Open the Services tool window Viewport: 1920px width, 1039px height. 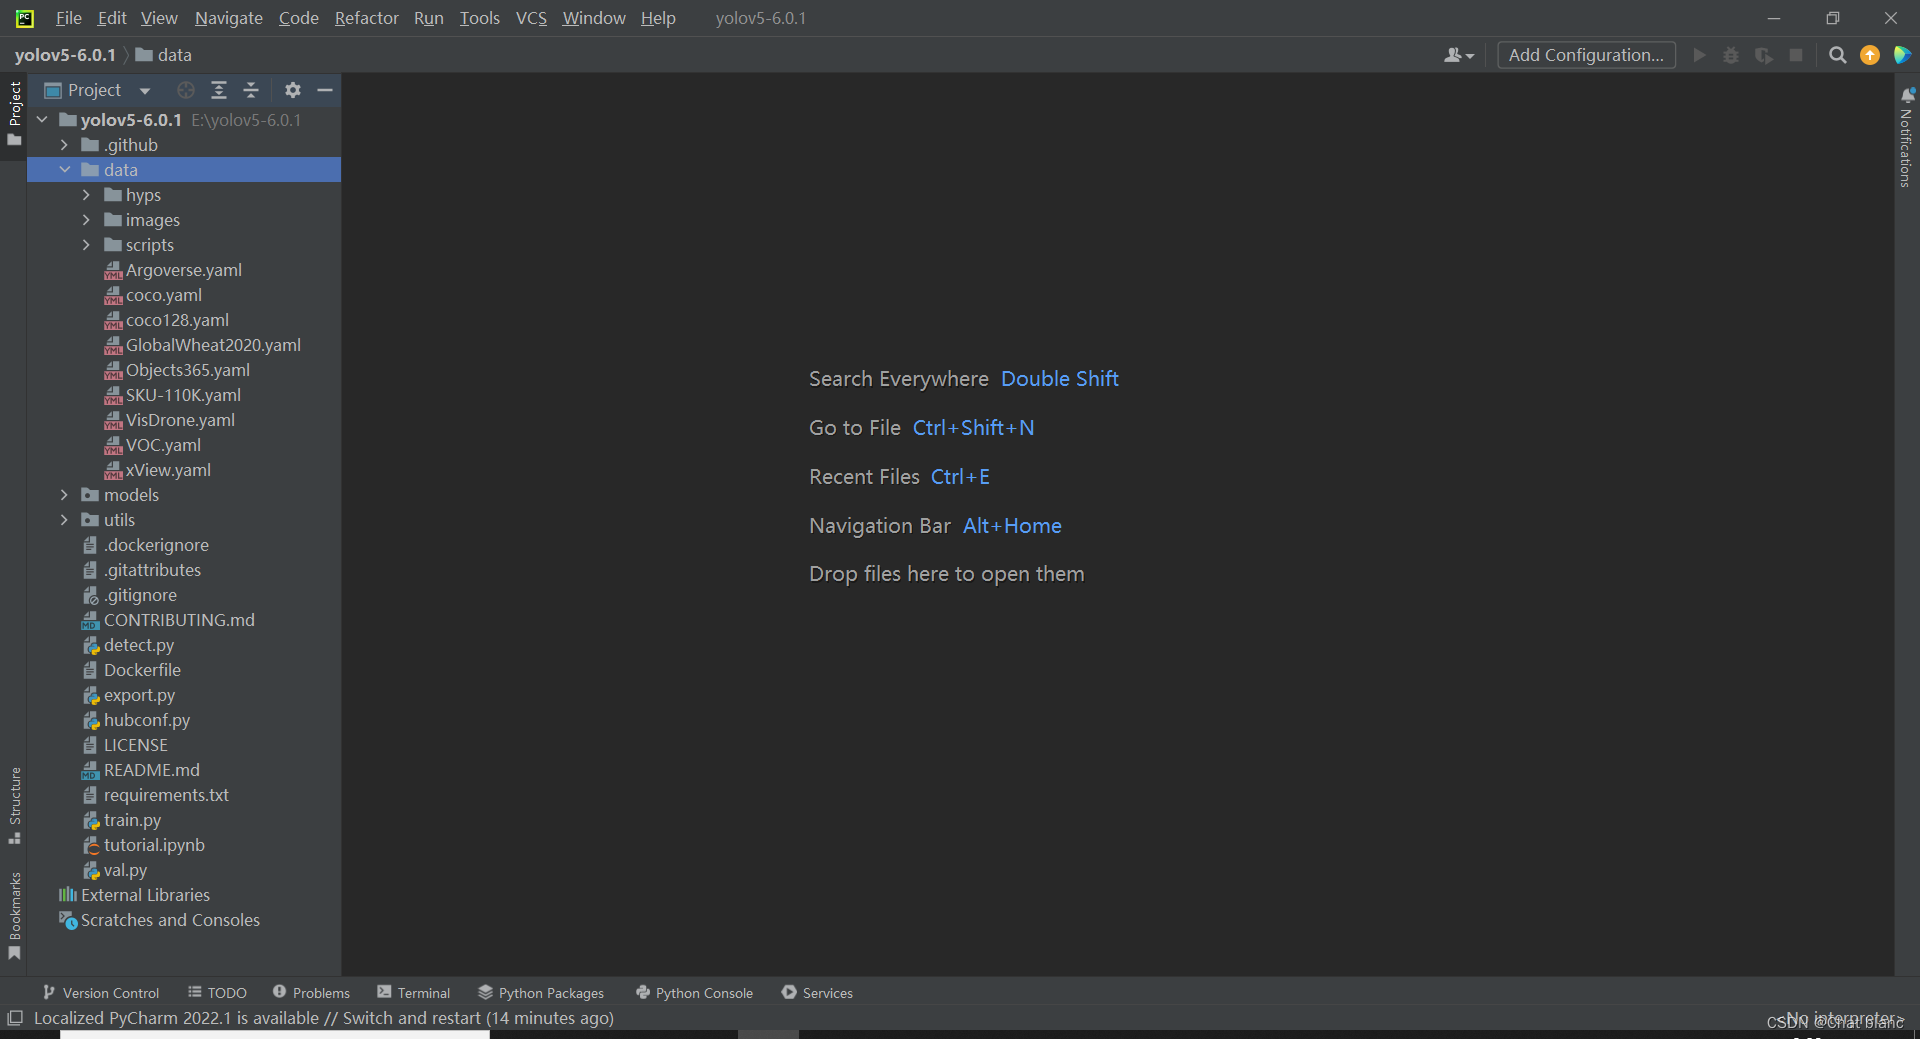pyautogui.click(x=817, y=993)
